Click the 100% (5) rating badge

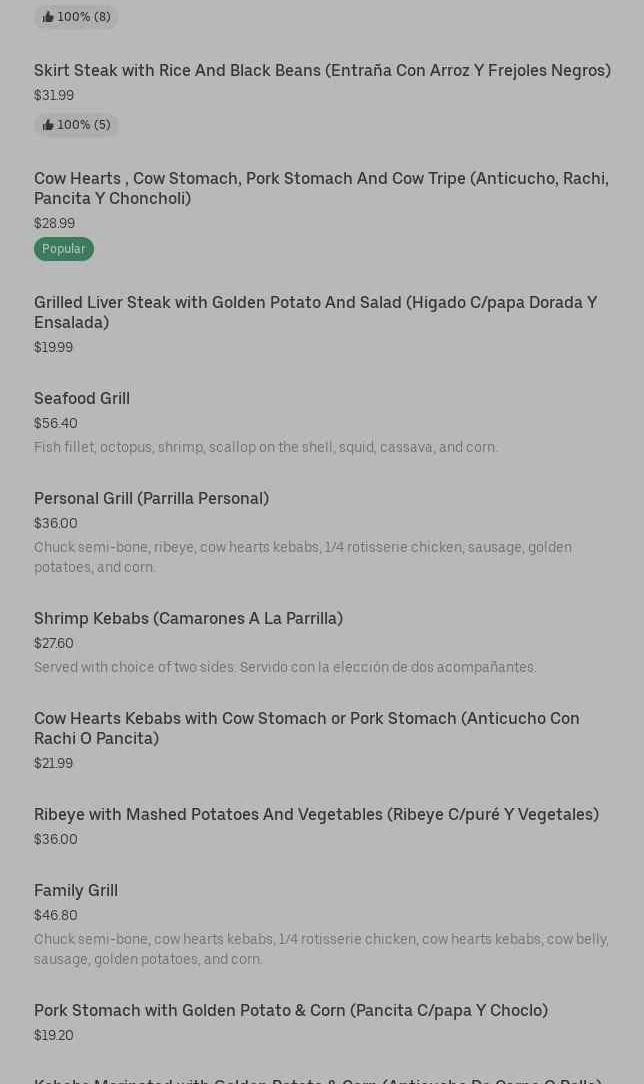tap(77, 125)
